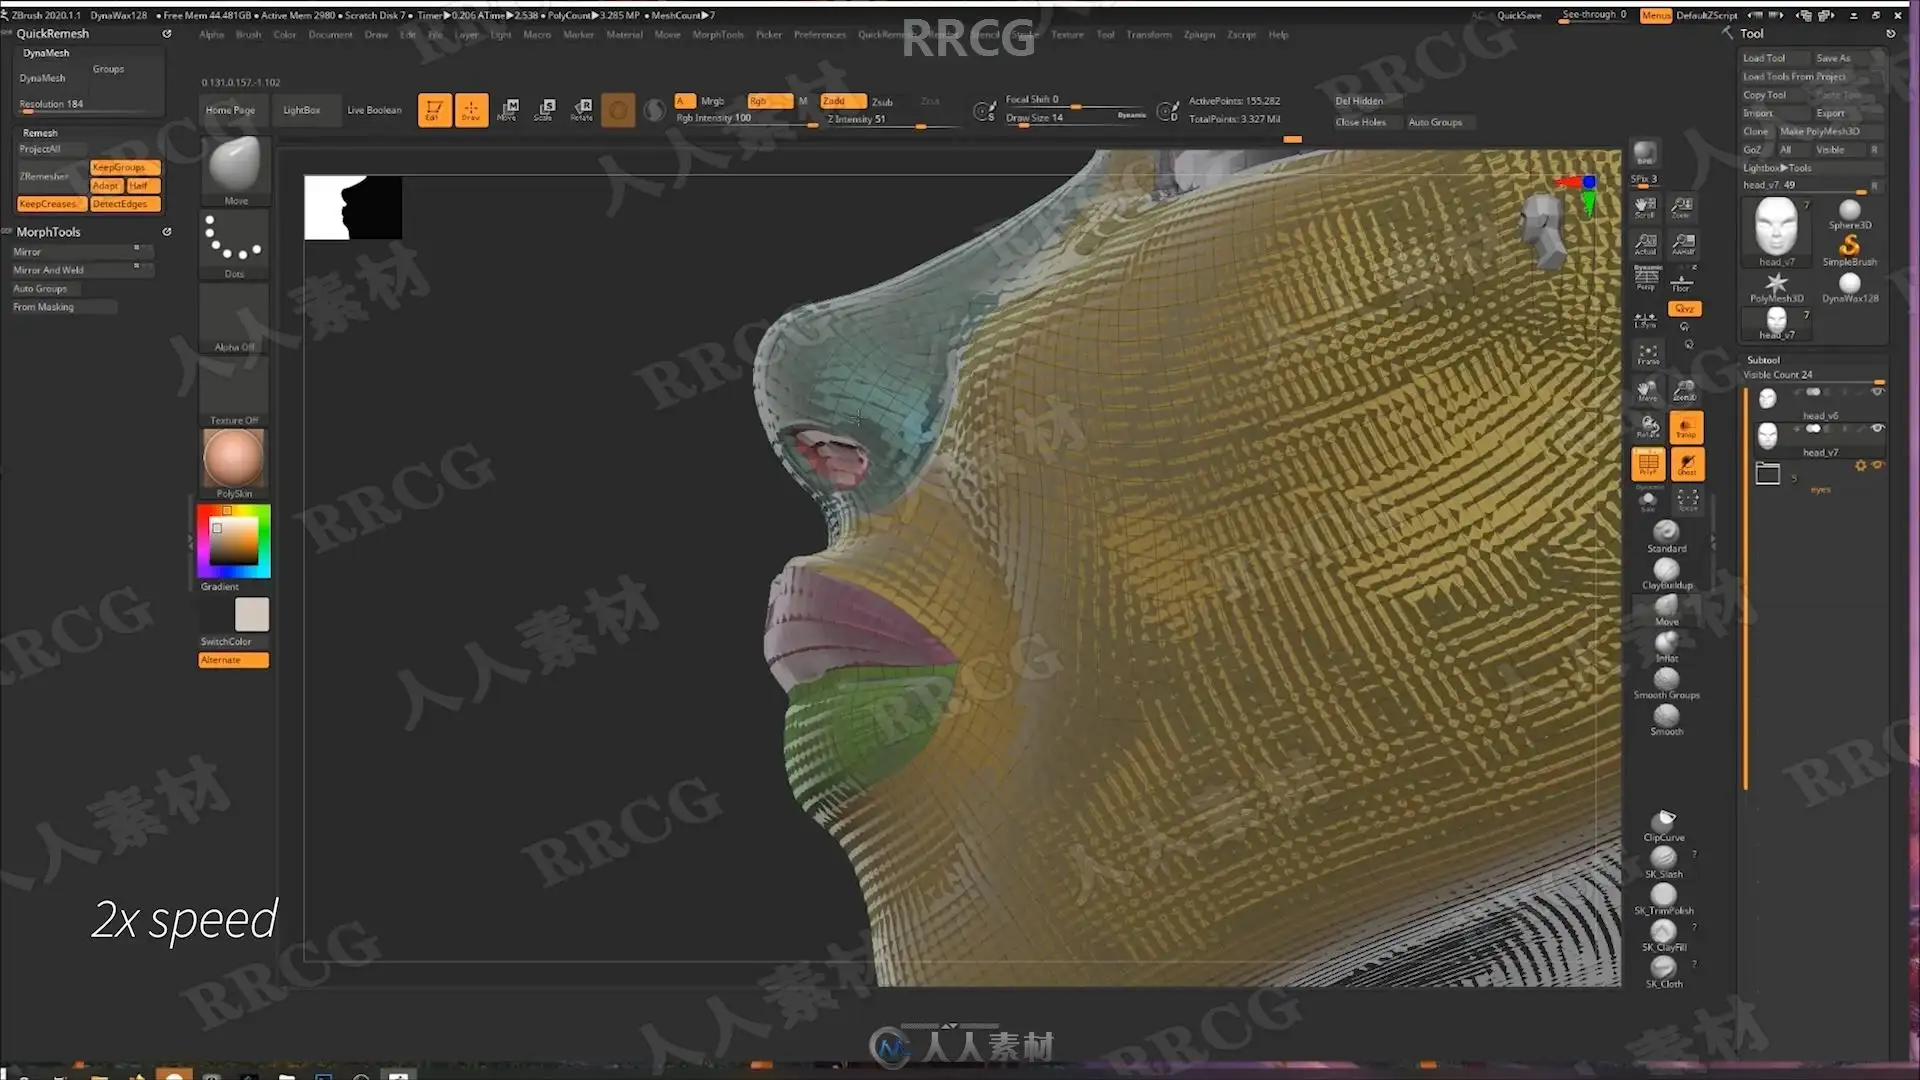This screenshot has height=1080, width=1920.
Task: Pick a color in the color picker square
Action: tap(233, 541)
